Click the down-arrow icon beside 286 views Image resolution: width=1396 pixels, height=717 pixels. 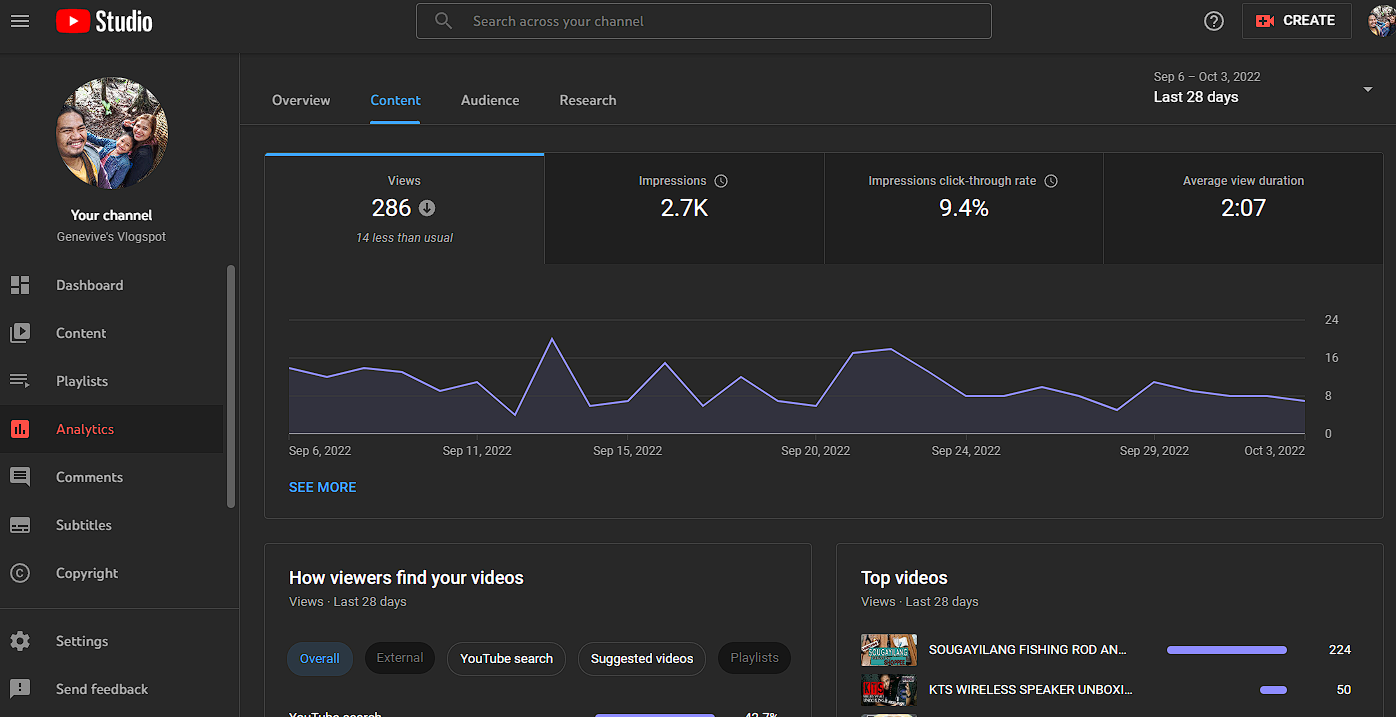click(427, 208)
